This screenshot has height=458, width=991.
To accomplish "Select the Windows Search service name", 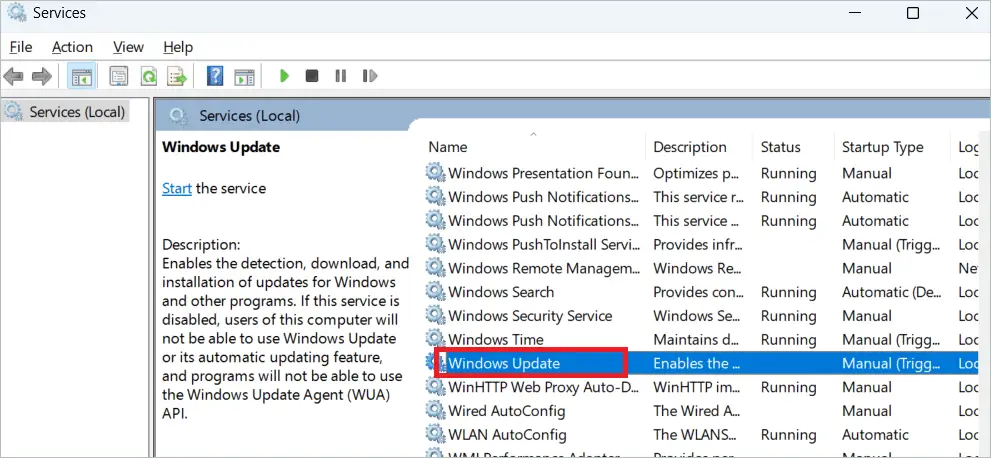I will (x=501, y=292).
